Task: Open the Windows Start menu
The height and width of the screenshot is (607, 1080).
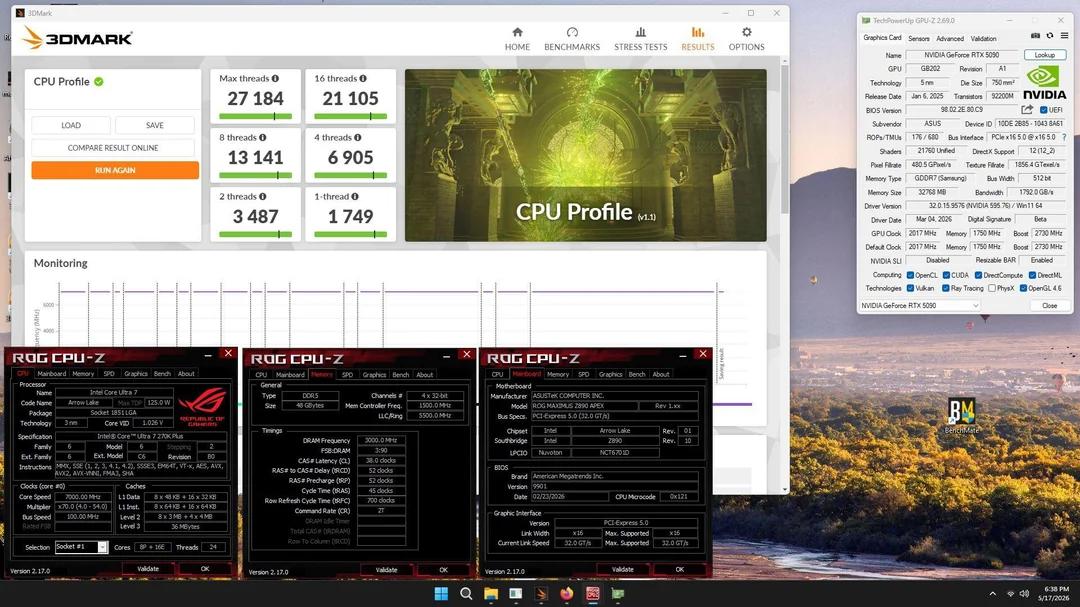Action: [441, 594]
